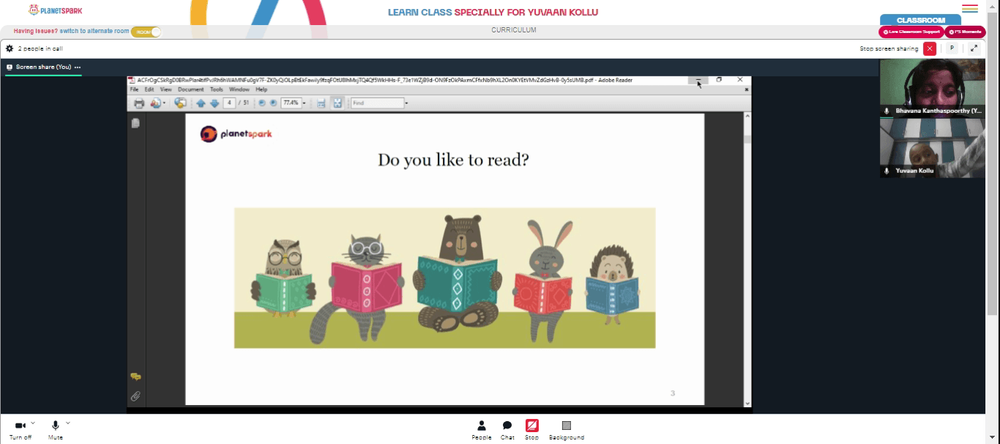Open Edit menu in Adobe Reader
This screenshot has width=1000, height=444.
[x=149, y=89]
